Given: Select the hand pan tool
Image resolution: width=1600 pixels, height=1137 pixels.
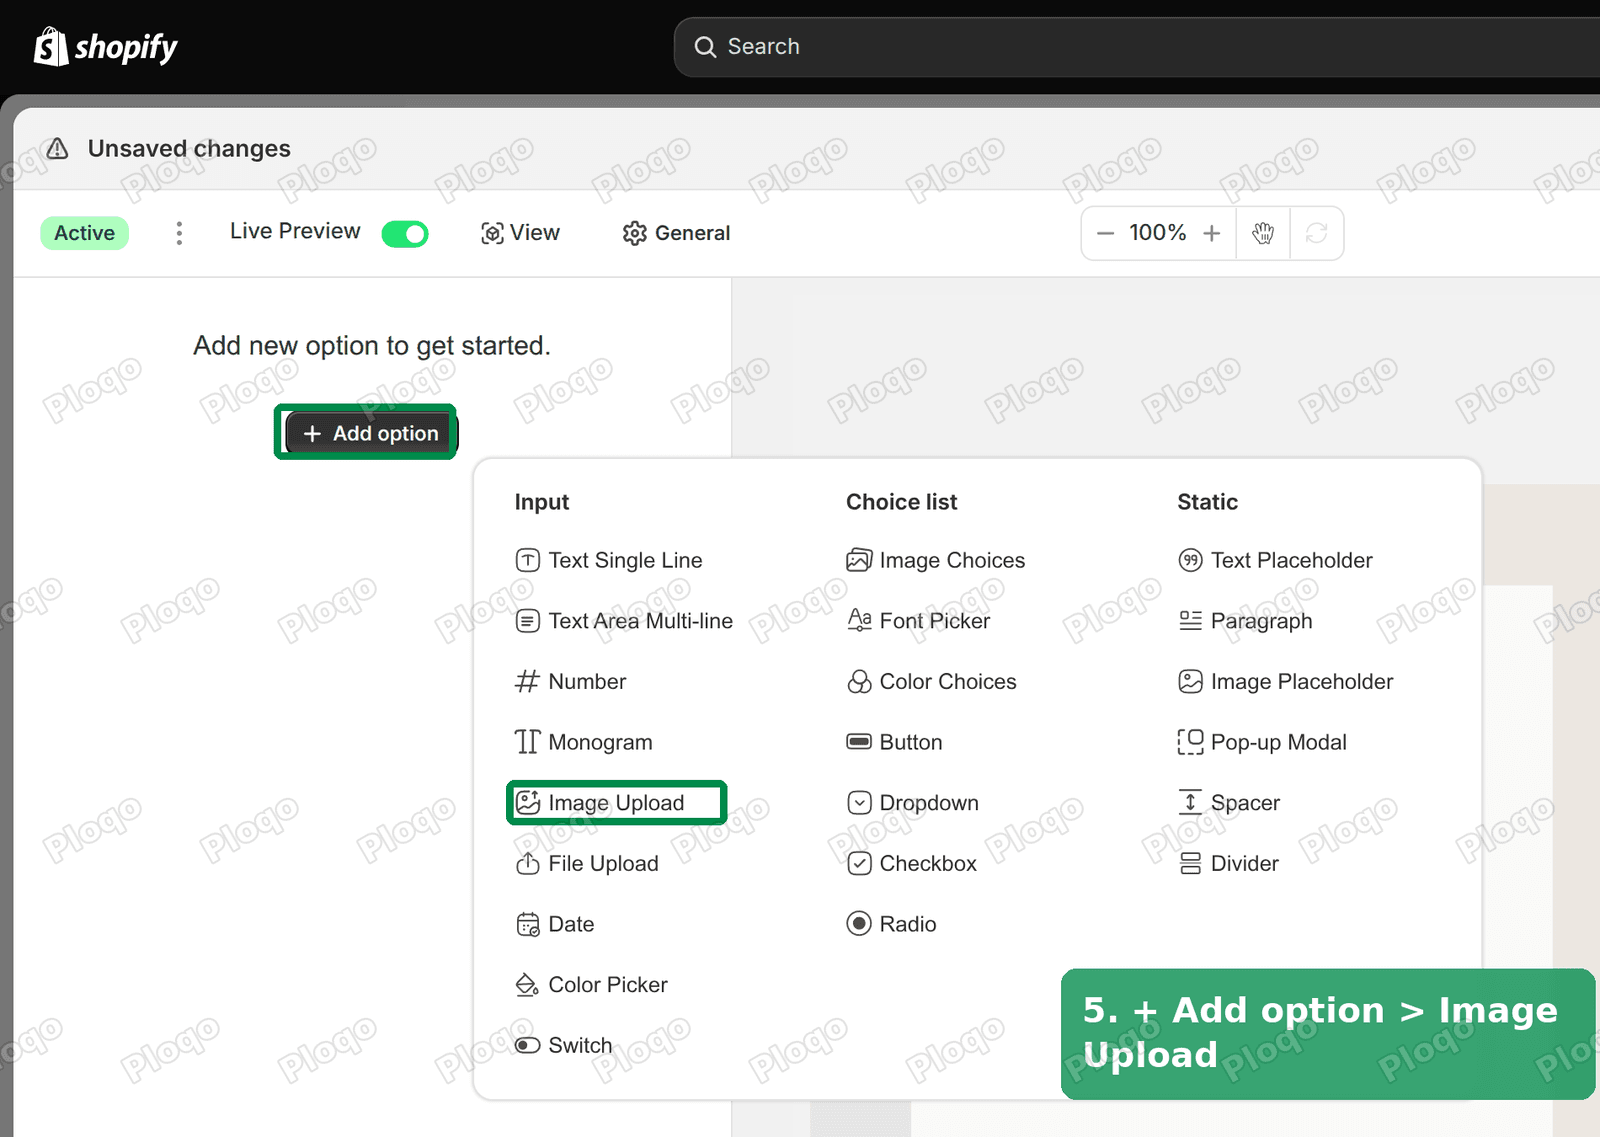Looking at the screenshot, I should click(x=1263, y=233).
